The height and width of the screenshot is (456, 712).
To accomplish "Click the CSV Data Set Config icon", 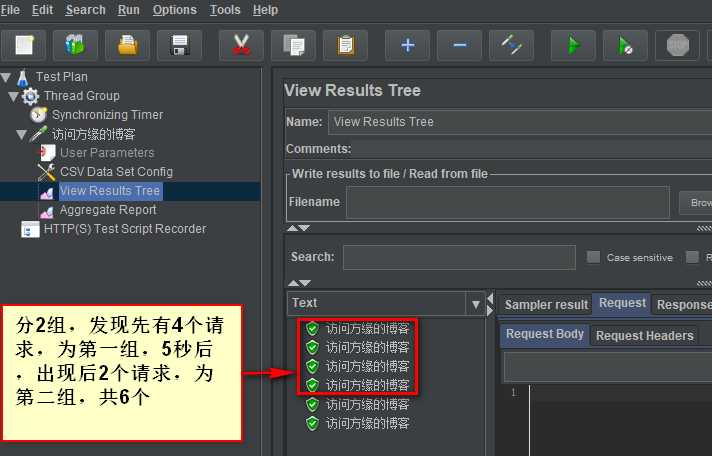I will click(47, 172).
